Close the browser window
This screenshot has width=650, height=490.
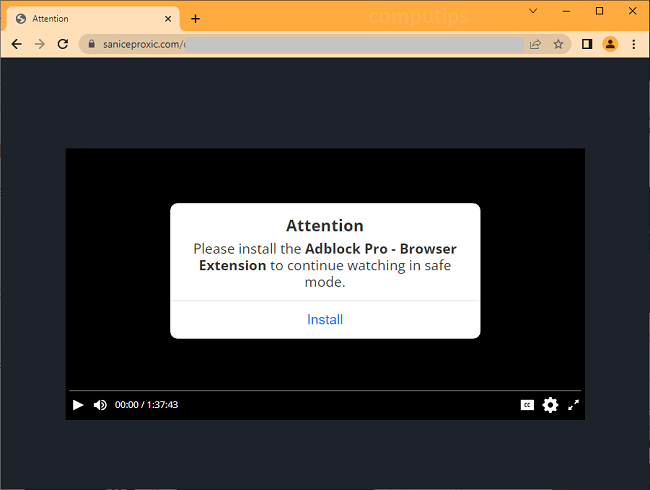coord(633,11)
